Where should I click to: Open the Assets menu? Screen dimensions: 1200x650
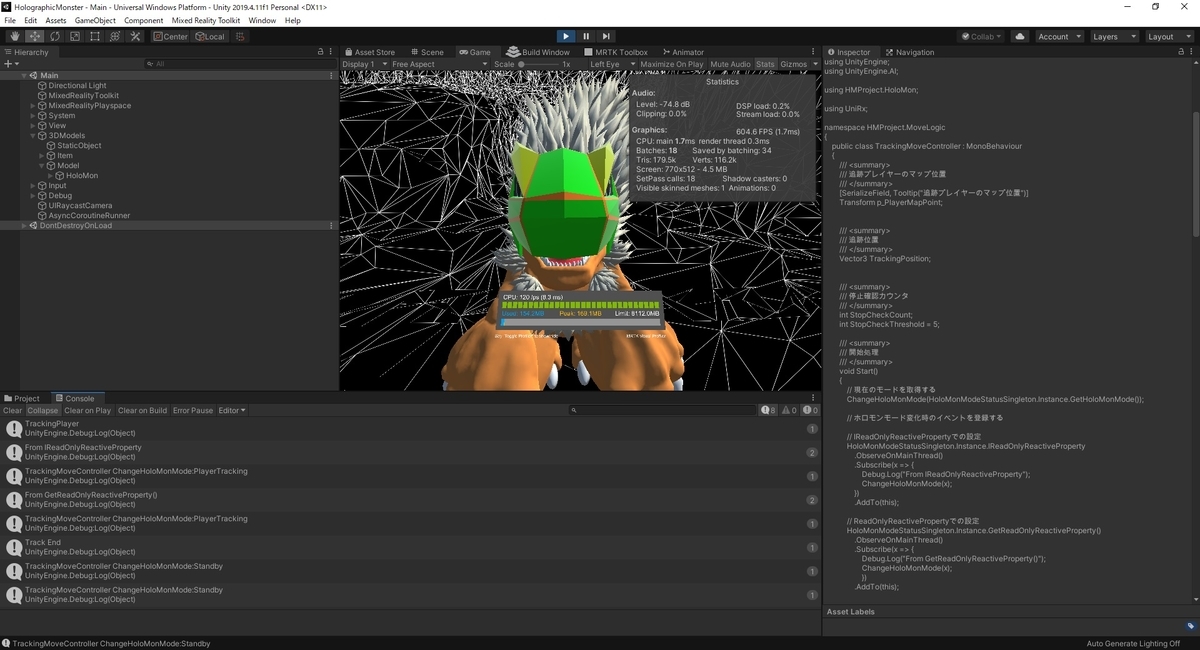56,20
